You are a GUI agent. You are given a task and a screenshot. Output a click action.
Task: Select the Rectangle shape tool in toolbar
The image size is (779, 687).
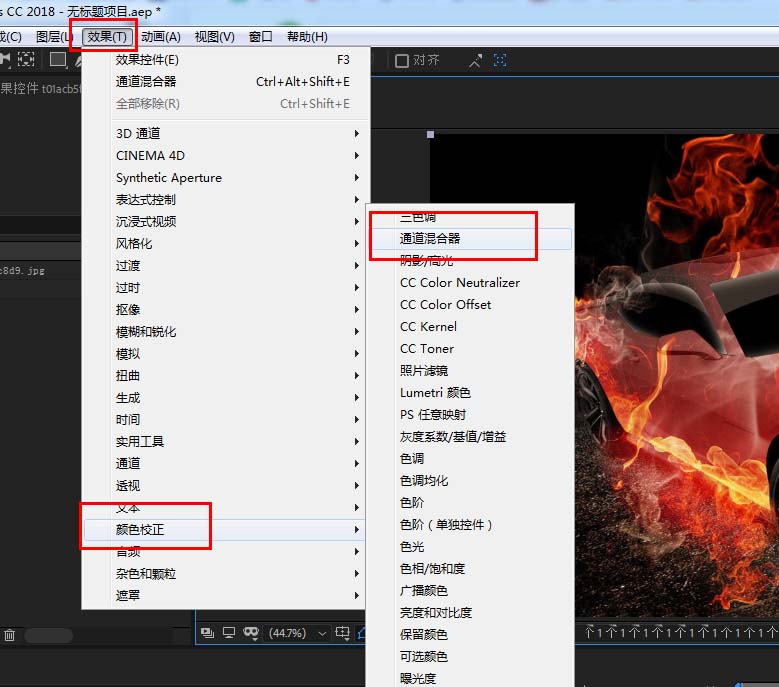coord(58,60)
